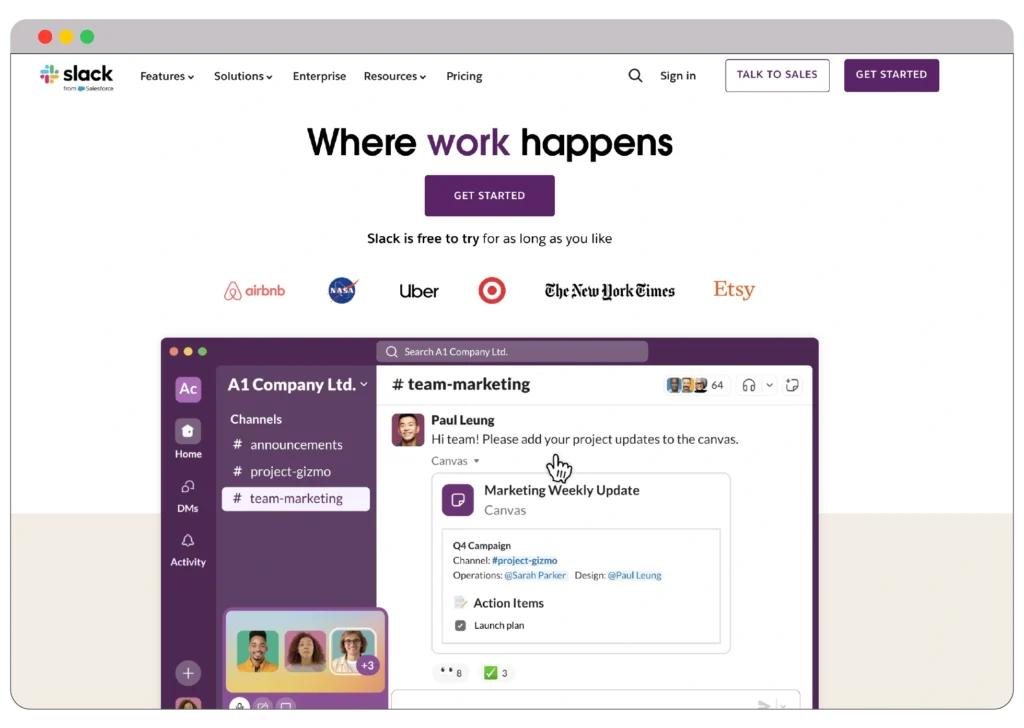Expand the Resources menu
The image size is (1024, 728).
point(394,76)
